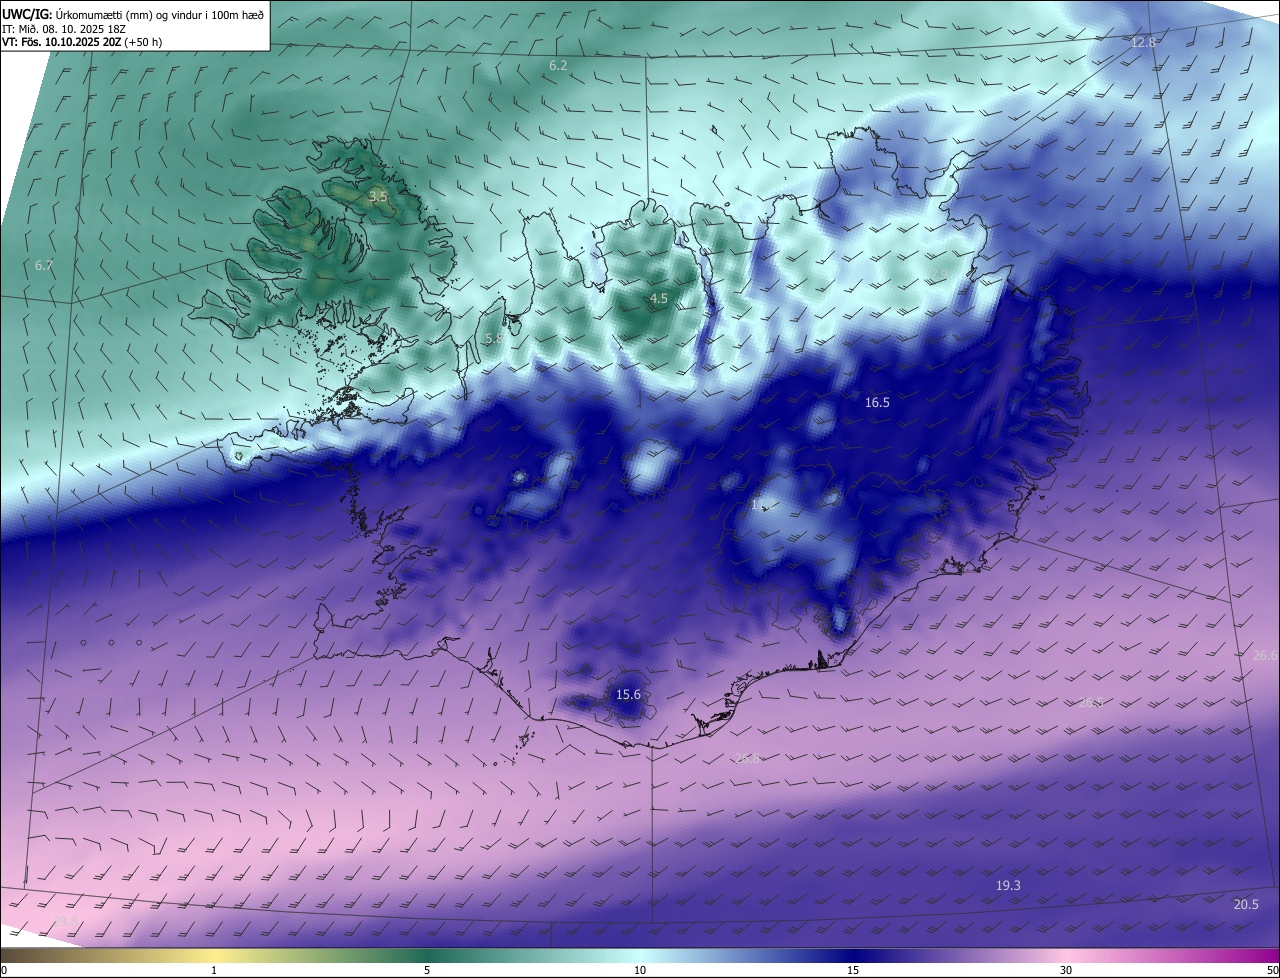
Task: Click the faint map value label "29.8"
Action: pos(65,921)
